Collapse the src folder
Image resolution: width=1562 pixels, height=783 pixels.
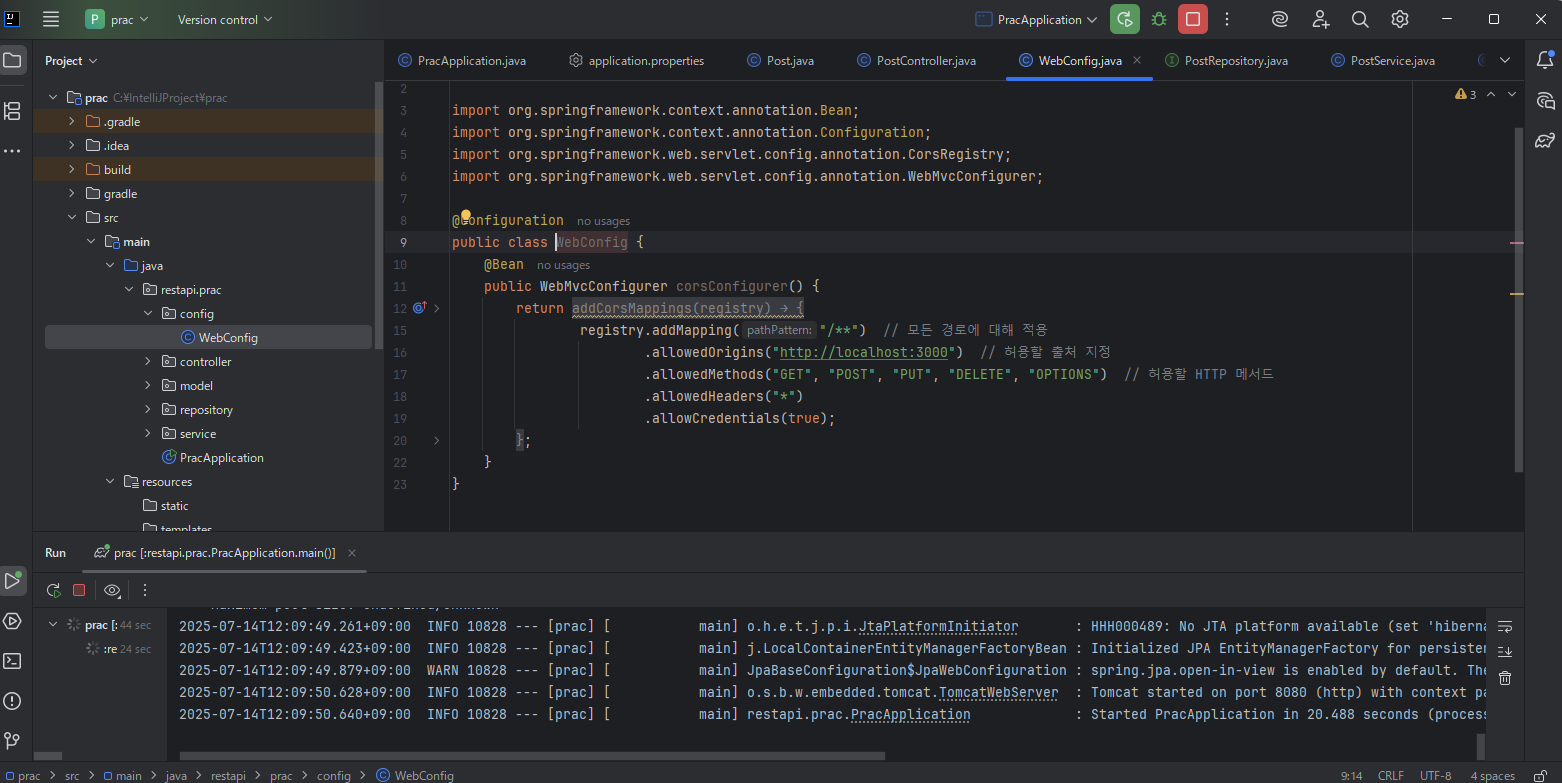[x=72, y=218]
